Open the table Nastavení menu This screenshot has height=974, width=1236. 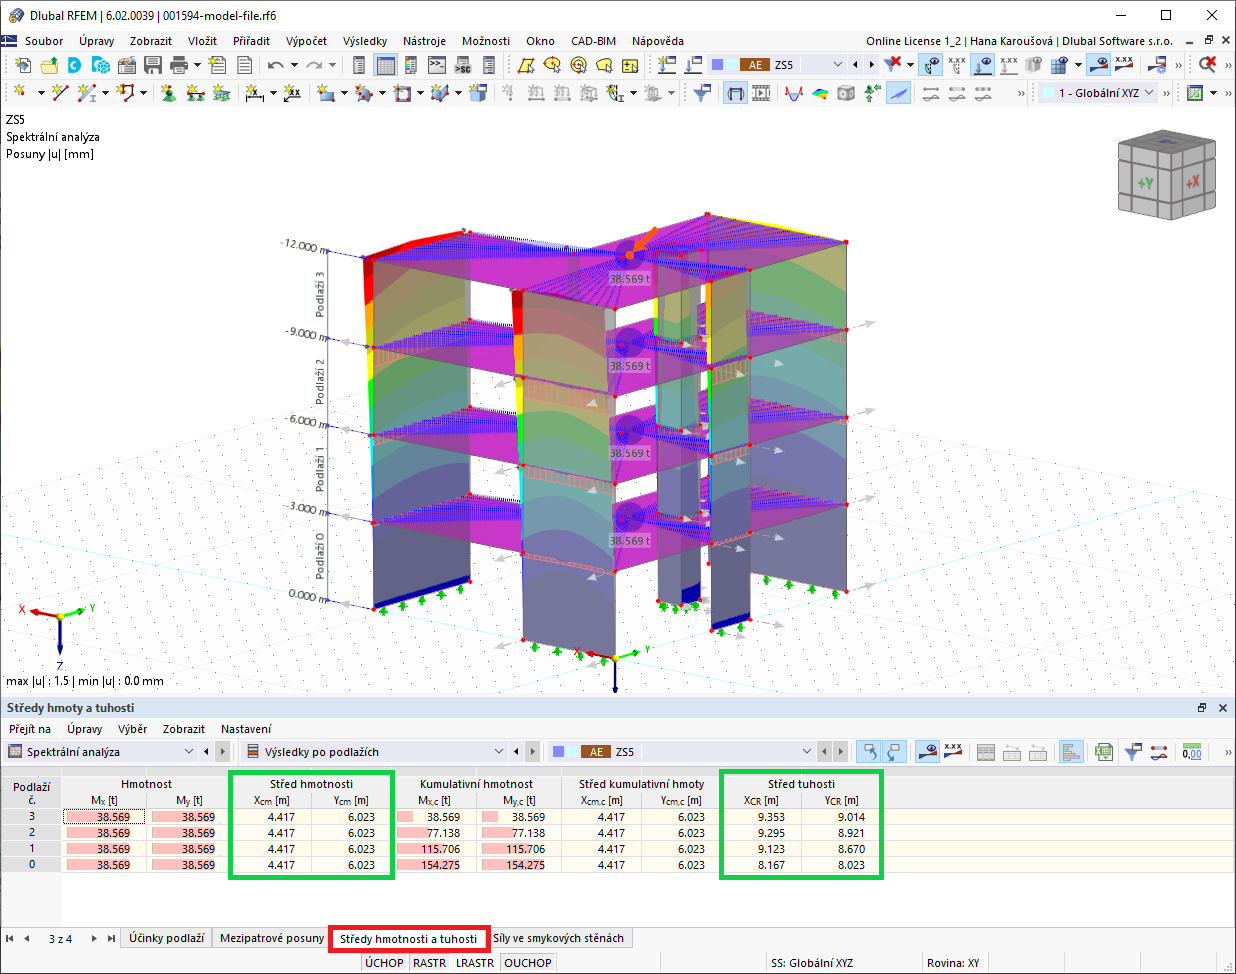coord(246,729)
